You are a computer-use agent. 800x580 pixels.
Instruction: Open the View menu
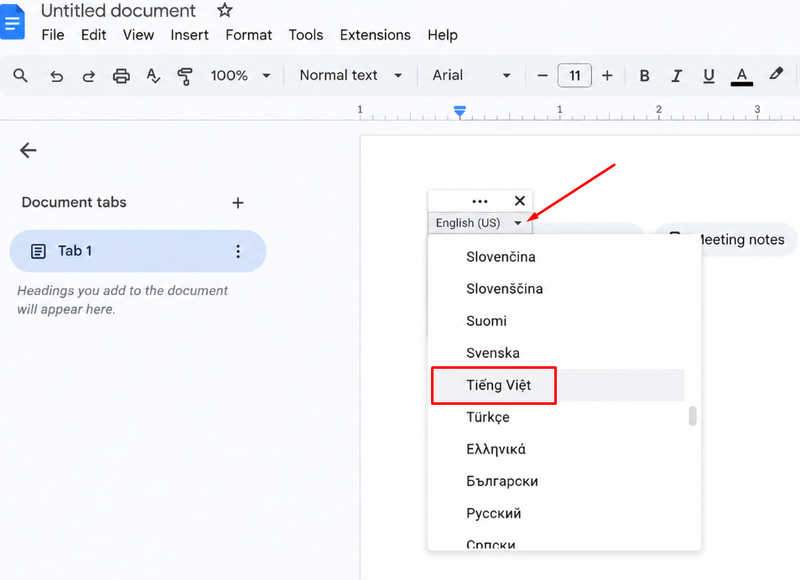tap(138, 35)
